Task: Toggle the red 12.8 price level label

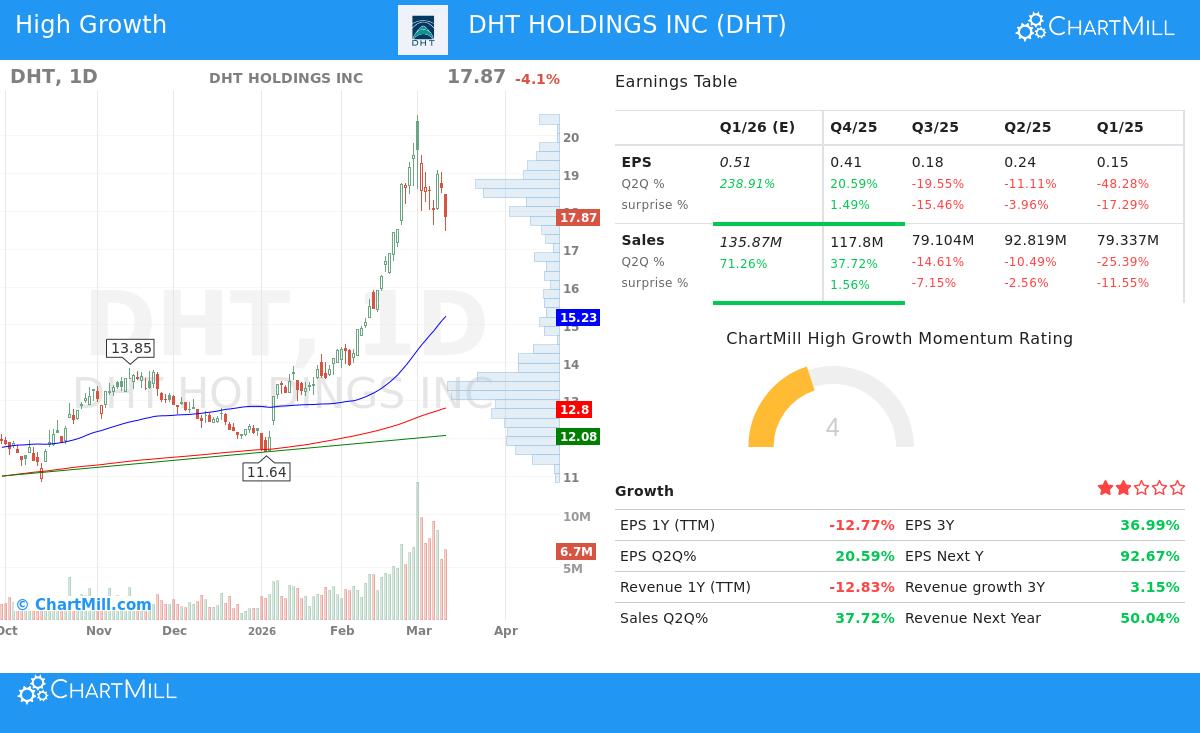Action: [x=574, y=409]
